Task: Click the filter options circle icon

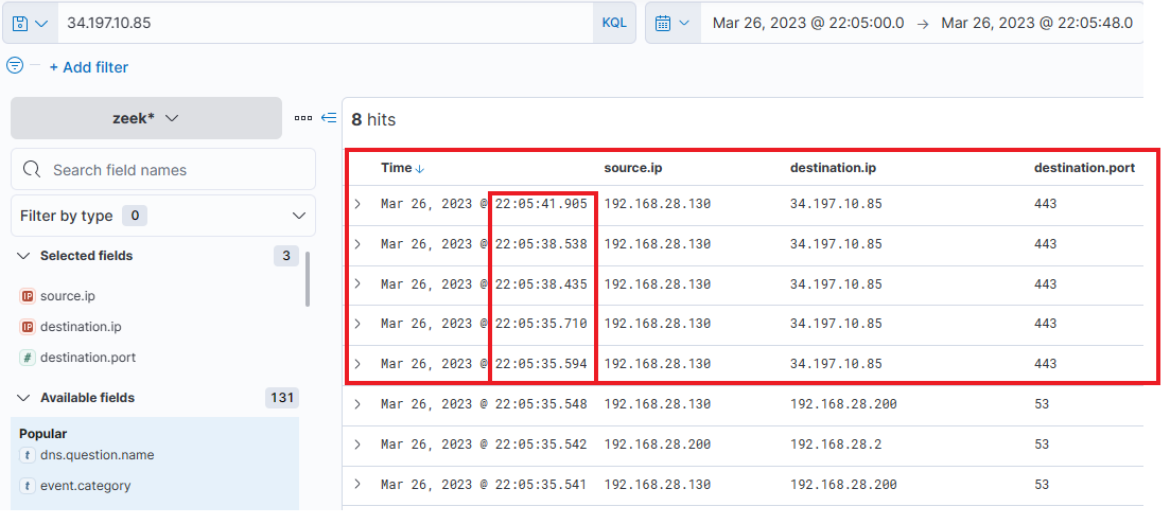Action: (15, 66)
